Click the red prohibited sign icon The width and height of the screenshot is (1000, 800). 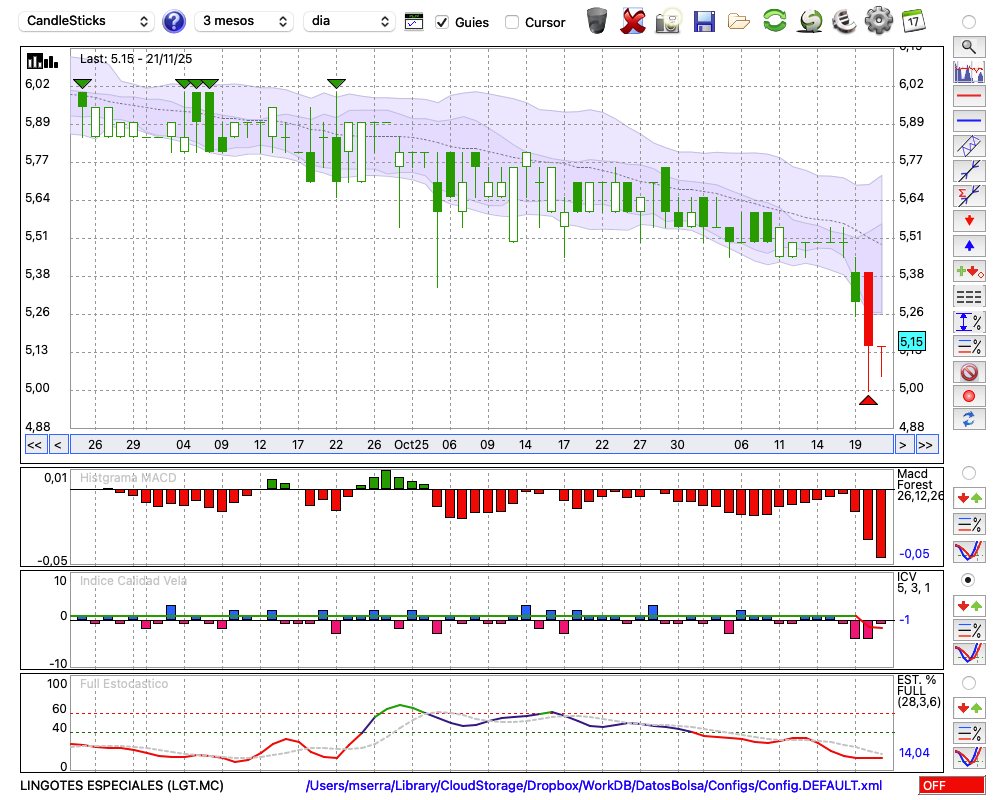[969, 372]
